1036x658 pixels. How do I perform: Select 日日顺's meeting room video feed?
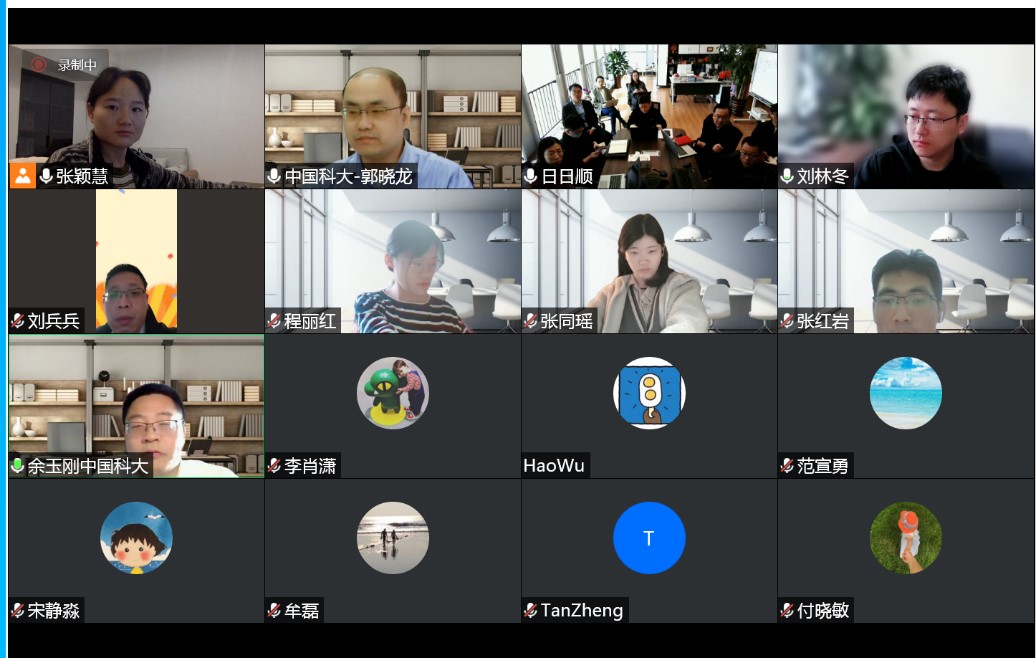649,116
